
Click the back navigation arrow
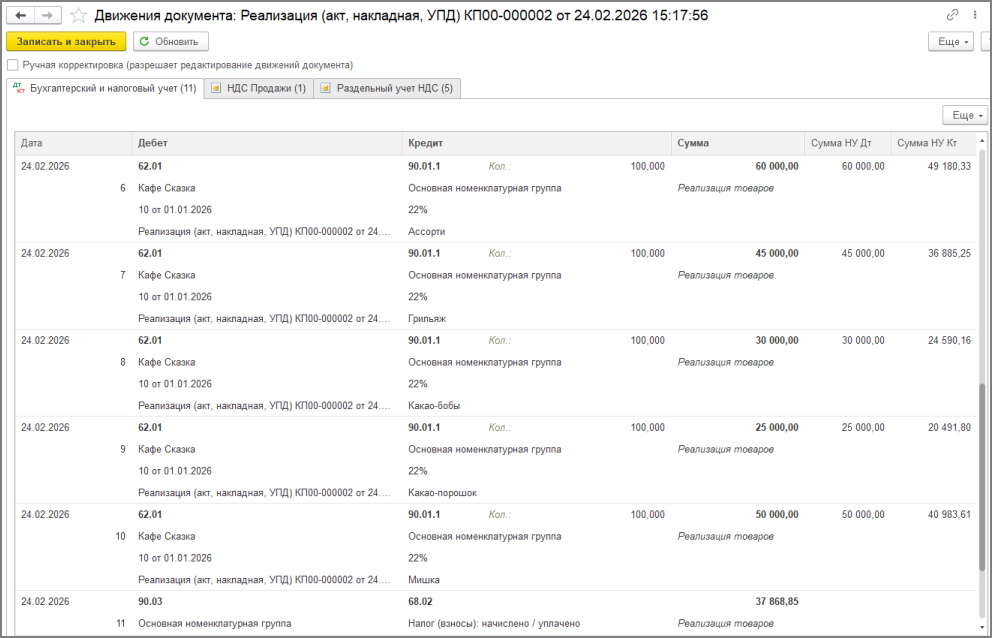tap(20, 16)
